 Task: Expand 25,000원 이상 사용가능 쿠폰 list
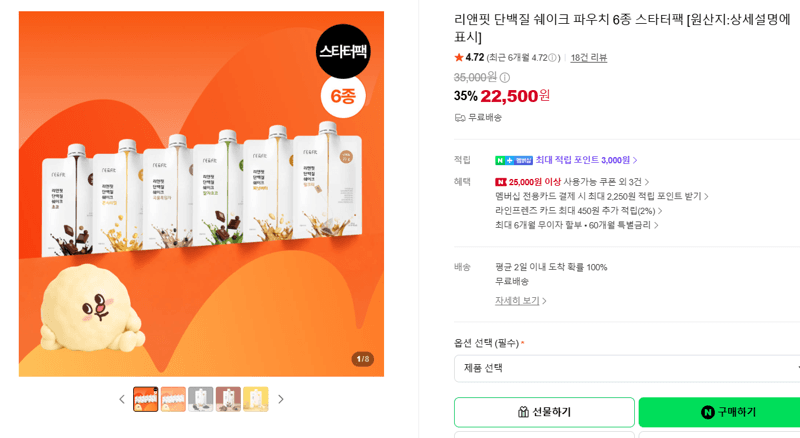(x=579, y=182)
